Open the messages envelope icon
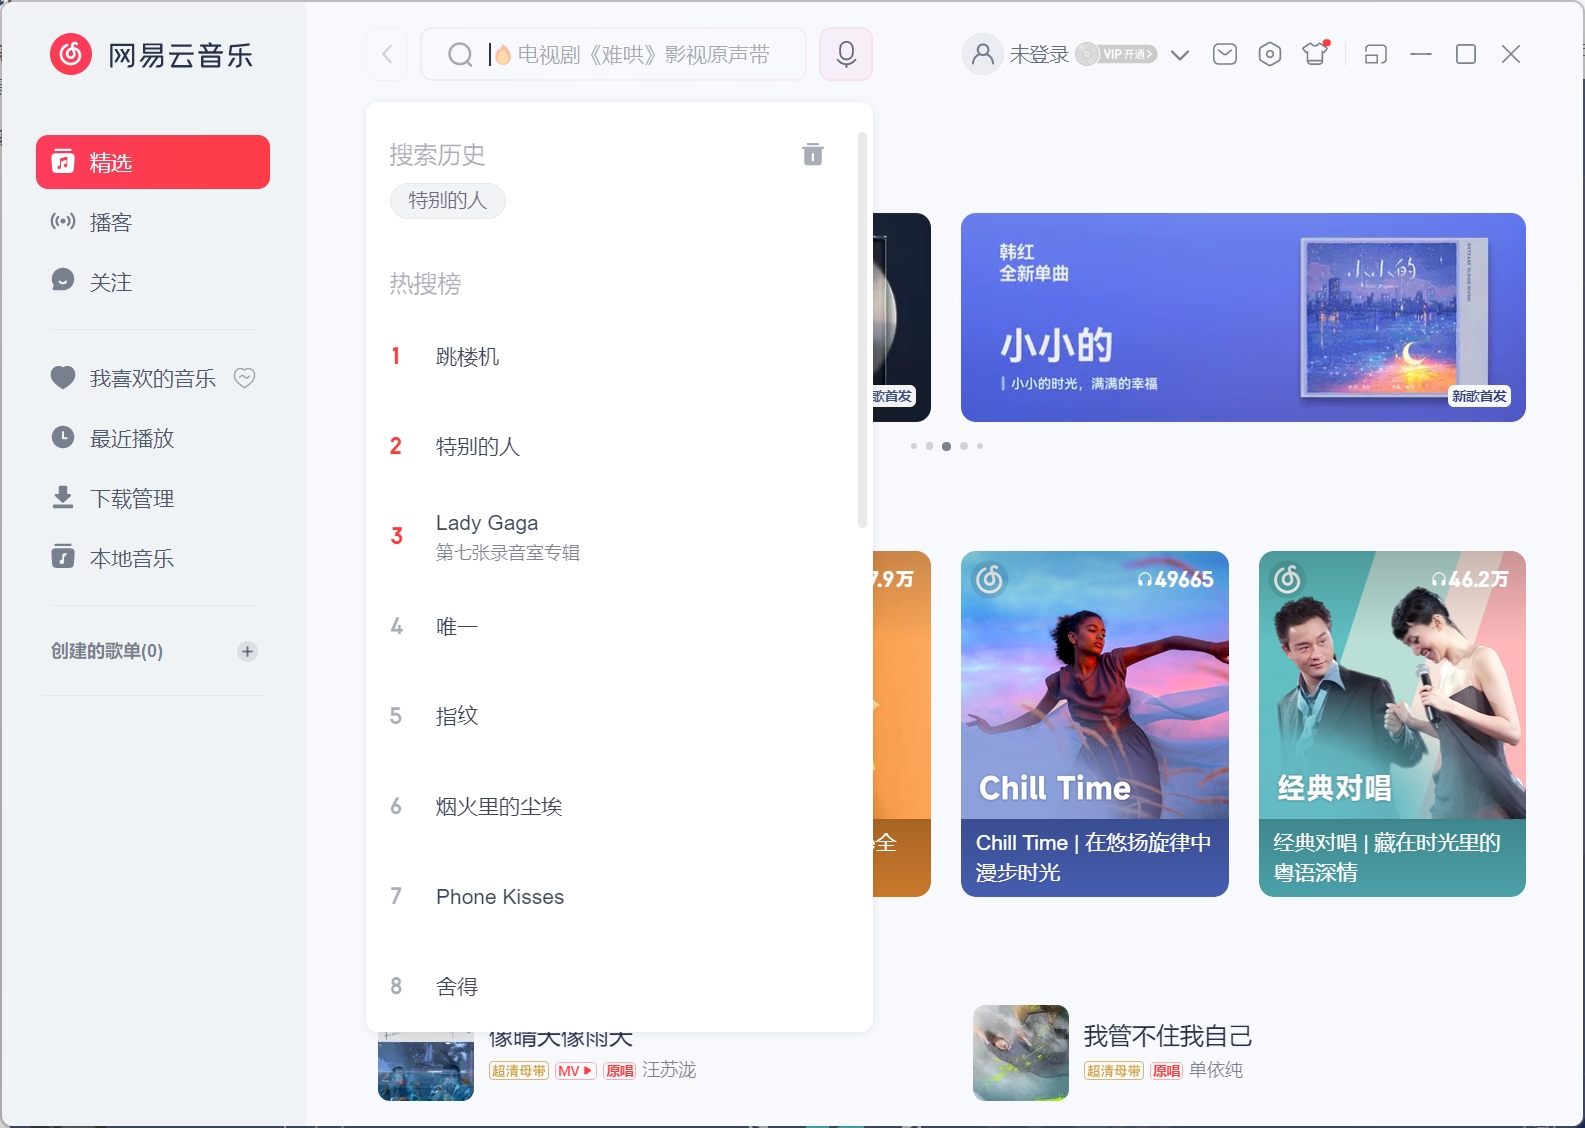This screenshot has width=1585, height=1128. tap(1225, 54)
